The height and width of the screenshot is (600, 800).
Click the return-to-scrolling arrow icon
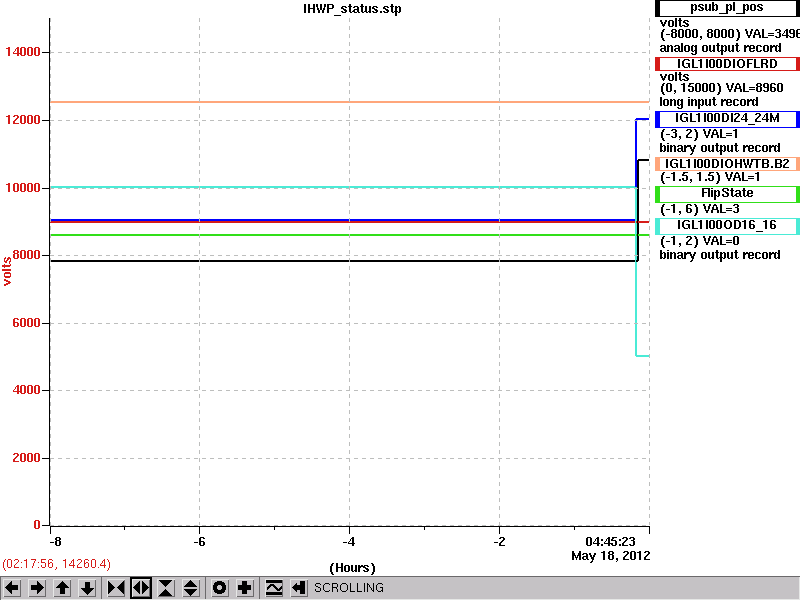(x=299, y=588)
